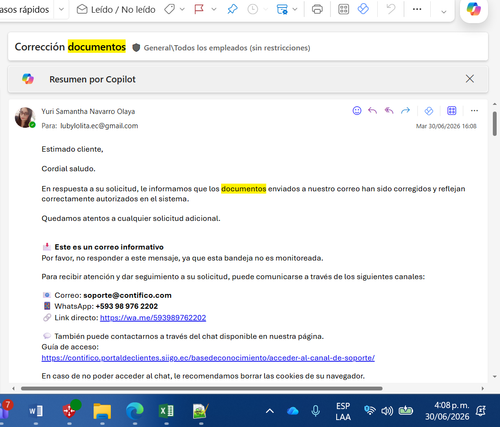Image resolution: width=500 pixels, height=427 pixels.
Task: Expand the ribbon with the chevron at toolbar end
Action: (x=444, y=12)
